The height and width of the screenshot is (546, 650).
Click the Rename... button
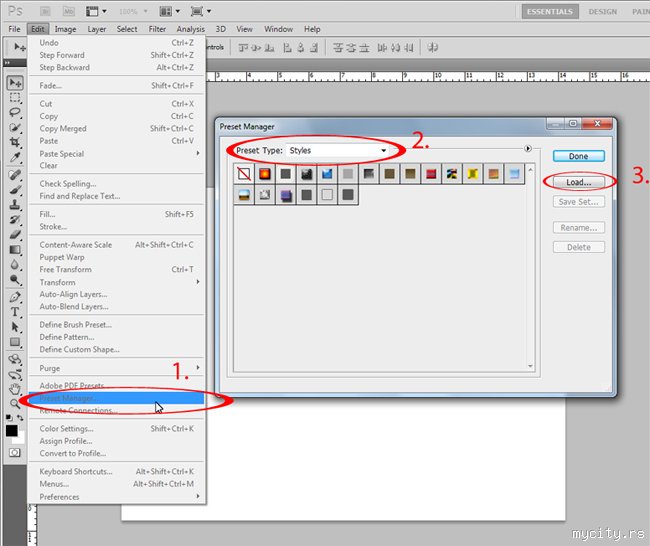[x=579, y=228]
